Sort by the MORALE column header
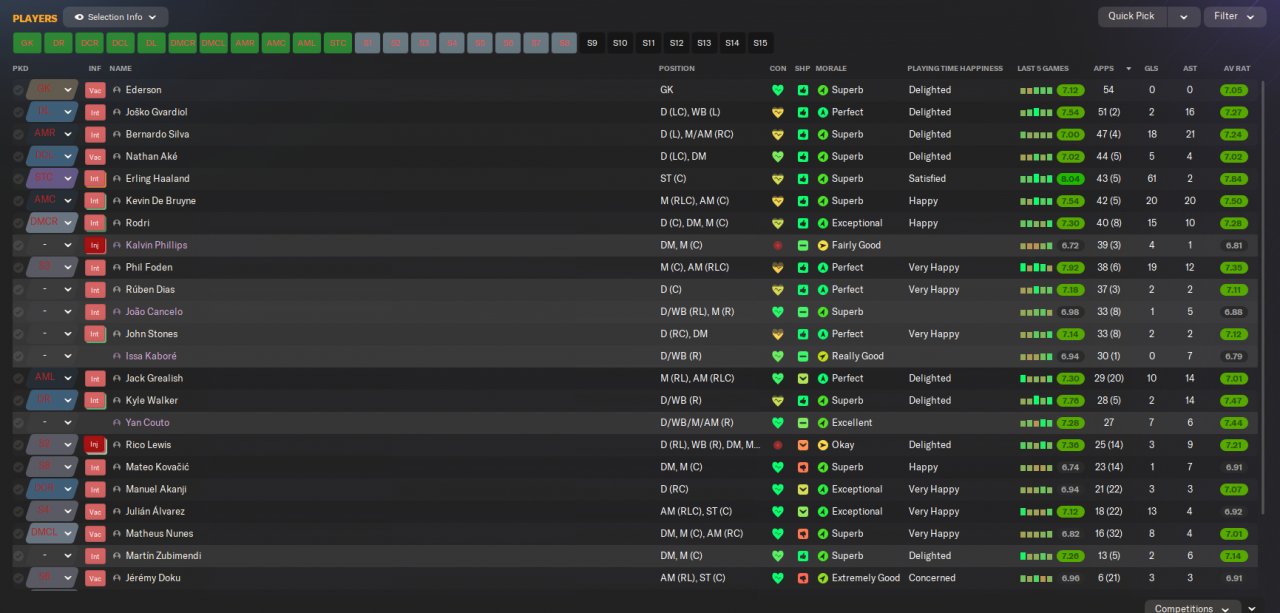Screen dimensions: 1280x613 click(831, 69)
